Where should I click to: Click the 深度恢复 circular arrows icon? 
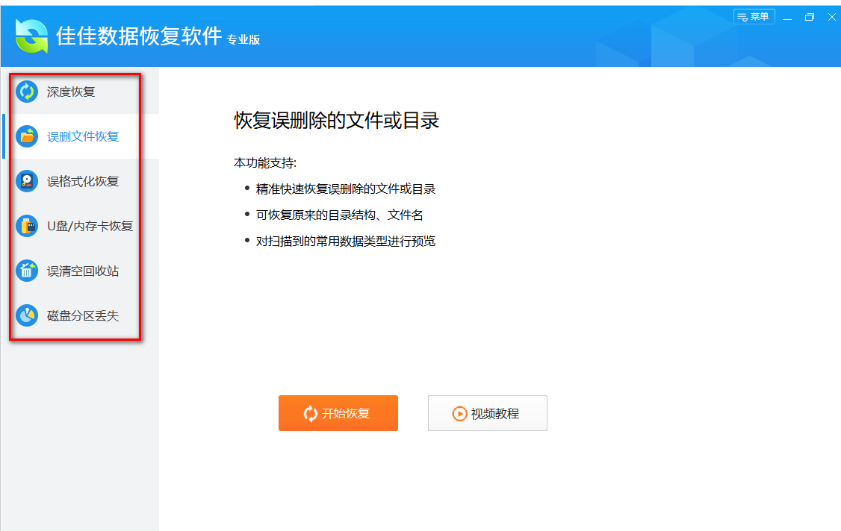pos(27,92)
